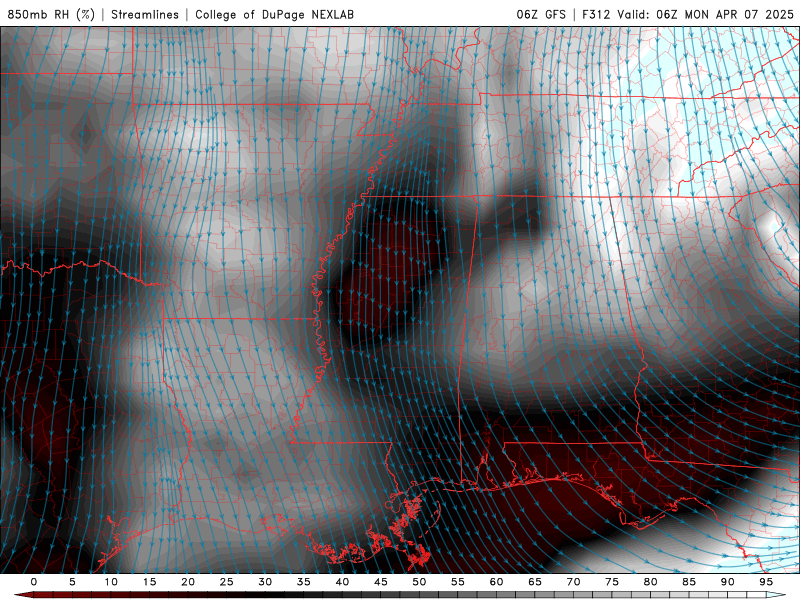Viewport: 800px width, 600px height.
Task: Click the scale value 55
Action: 458,582
